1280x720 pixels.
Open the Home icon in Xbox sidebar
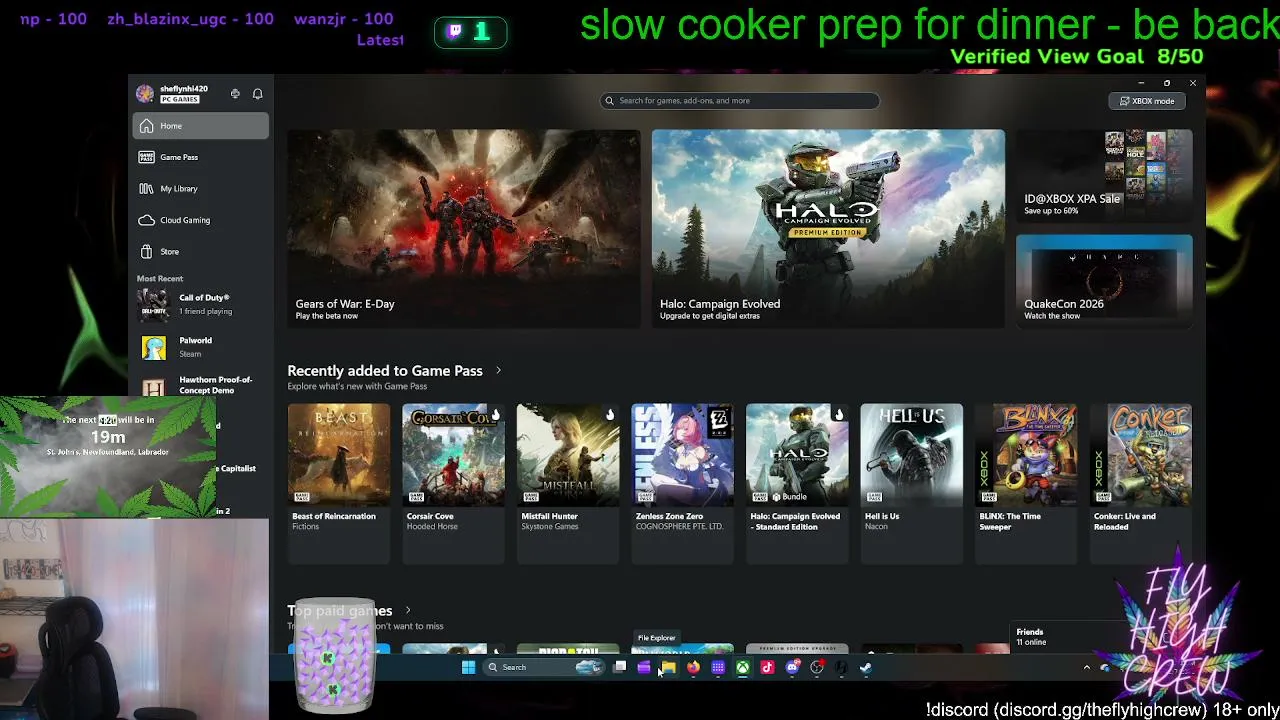[x=147, y=126]
